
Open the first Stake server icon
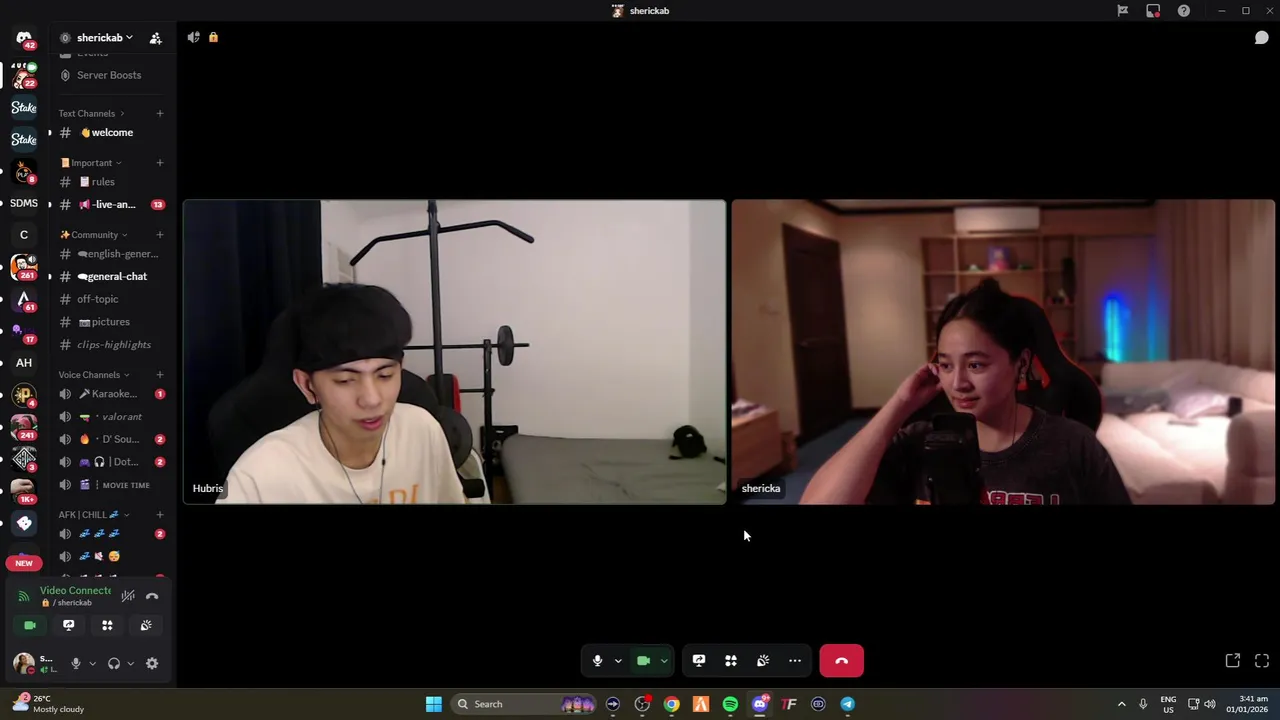click(24, 107)
